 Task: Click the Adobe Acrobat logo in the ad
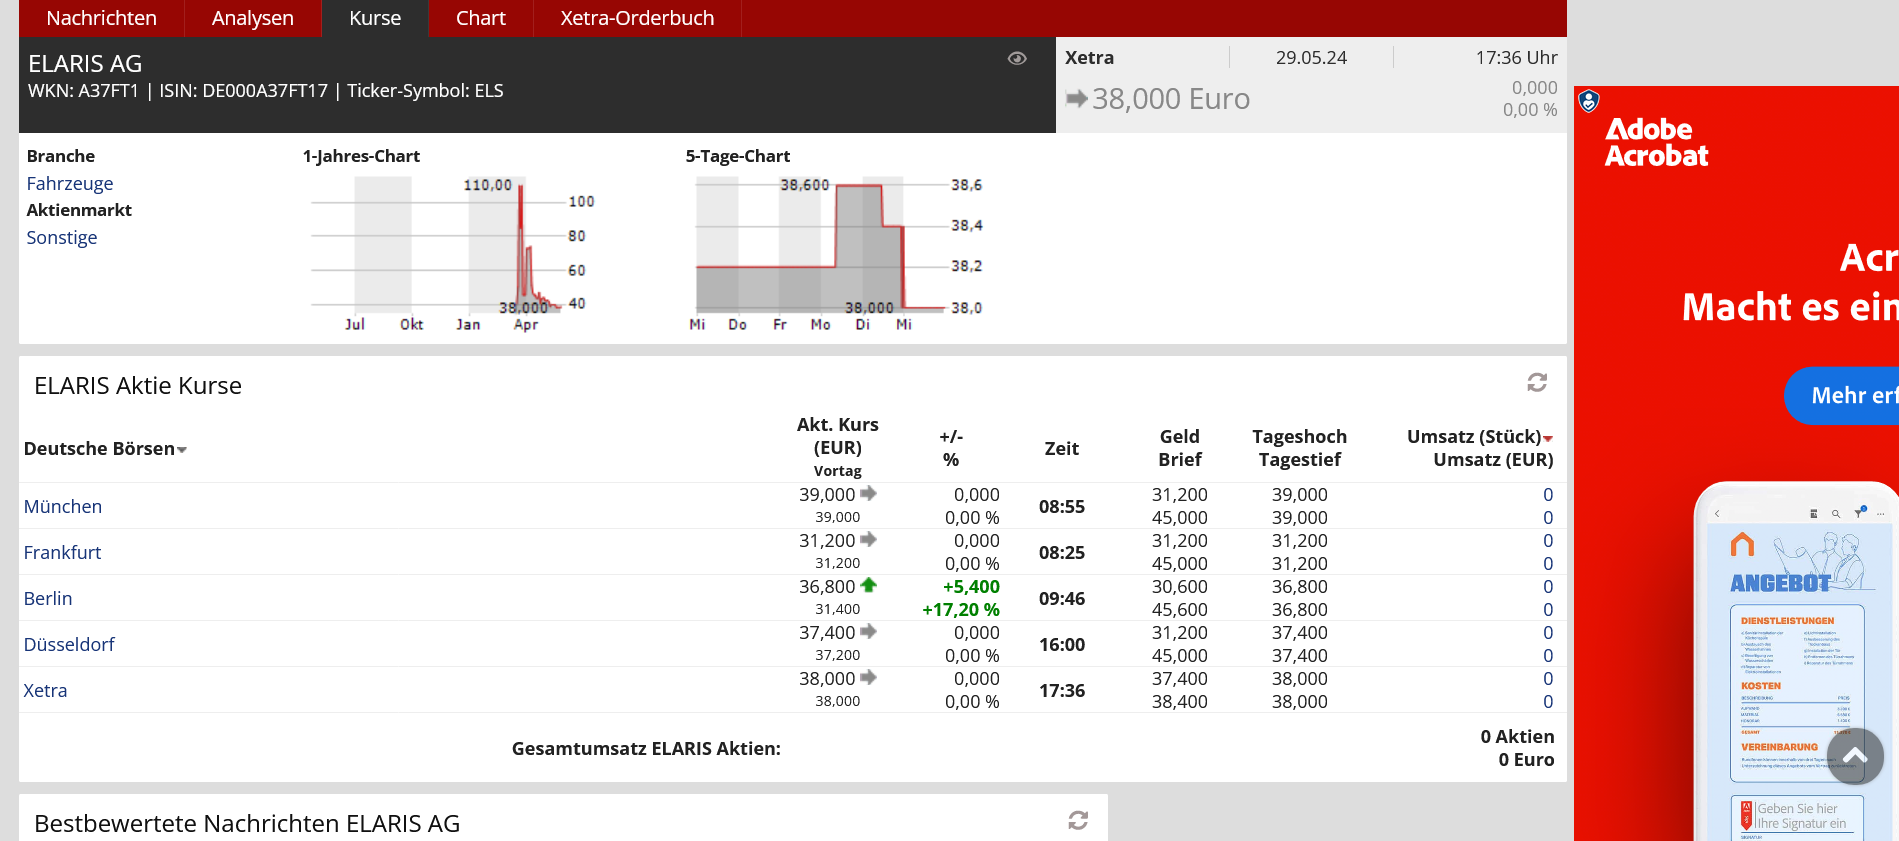[1656, 143]
